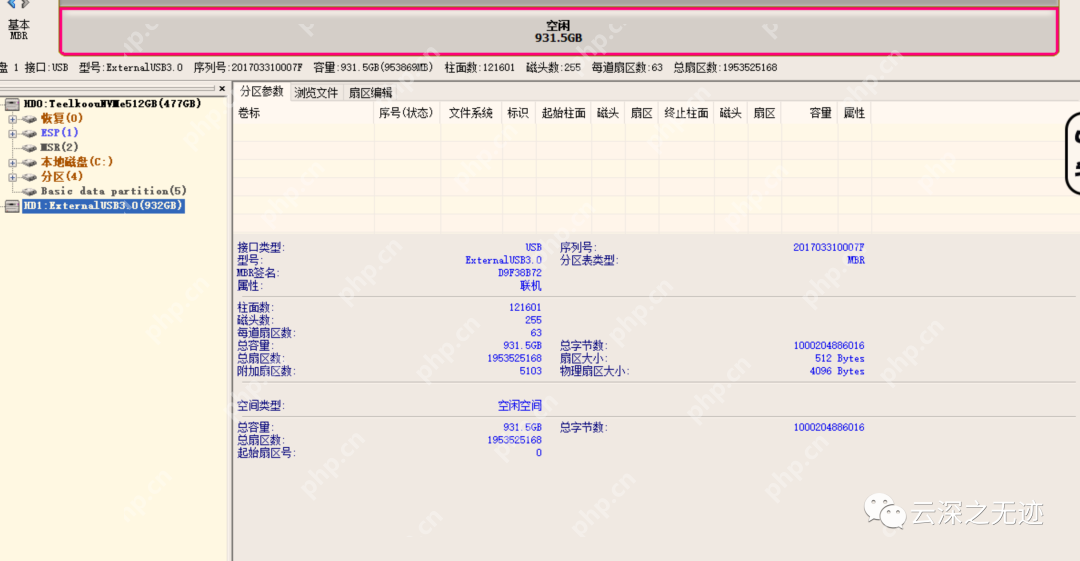The image size is (1080, 561).
Task: Close the disk tree panel
Action: pyautogui.click(x=222, y=88)
